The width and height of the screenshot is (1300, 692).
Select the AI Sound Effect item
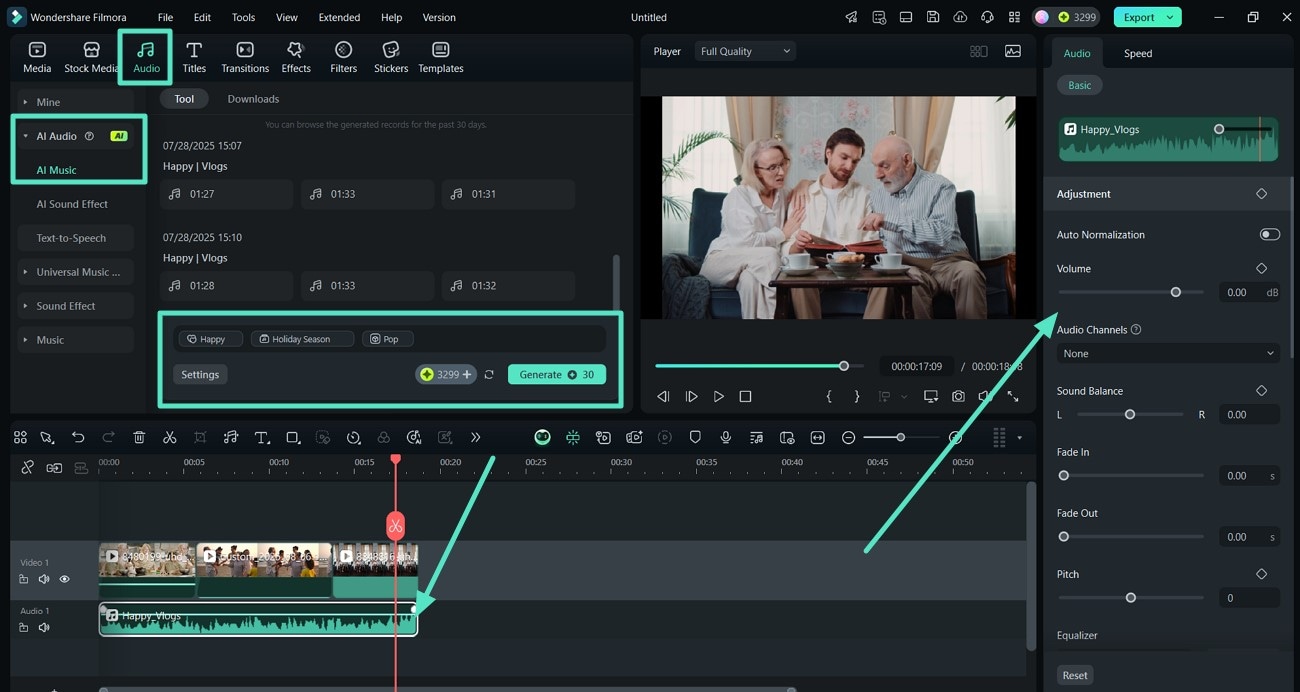[72, 204]
